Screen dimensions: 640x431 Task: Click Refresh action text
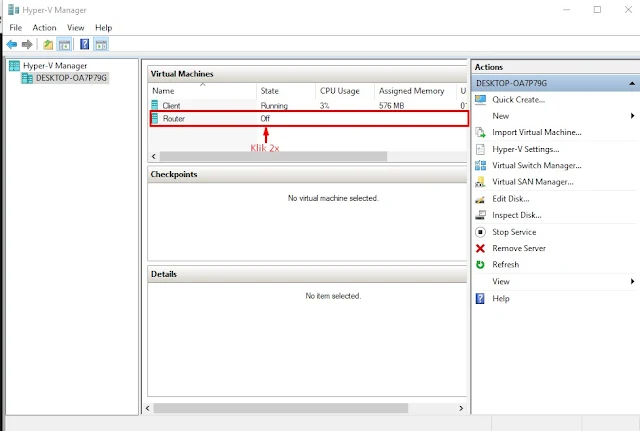click(506, 264)
